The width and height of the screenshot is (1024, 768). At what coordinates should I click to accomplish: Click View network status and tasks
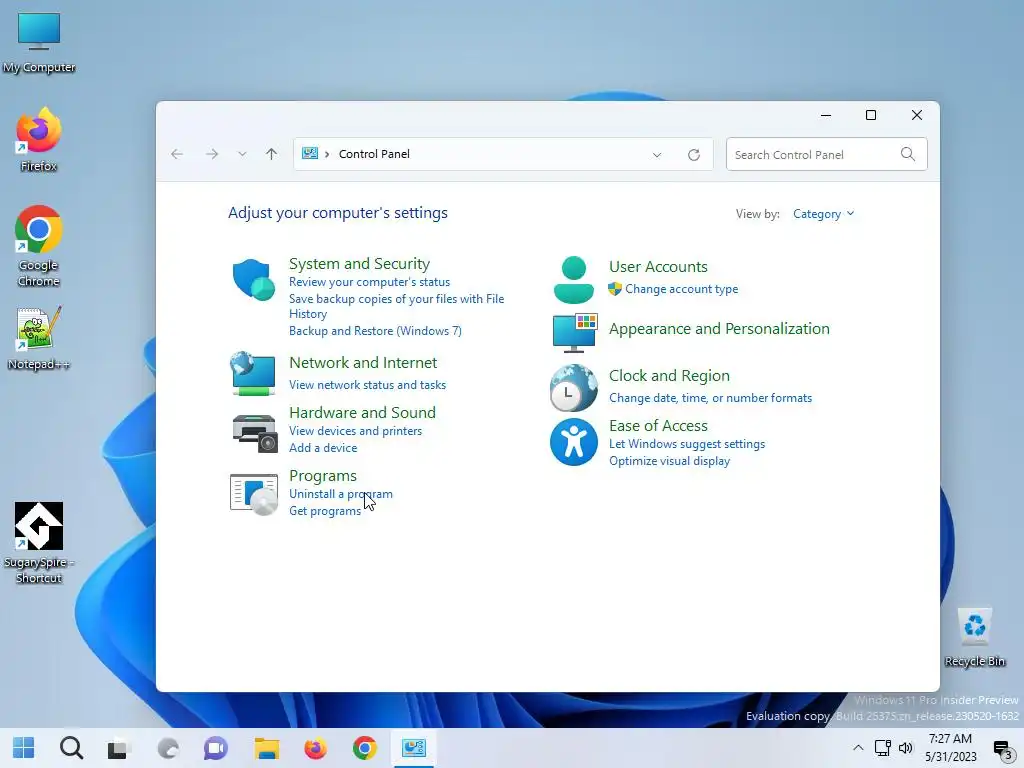point(367,385)
